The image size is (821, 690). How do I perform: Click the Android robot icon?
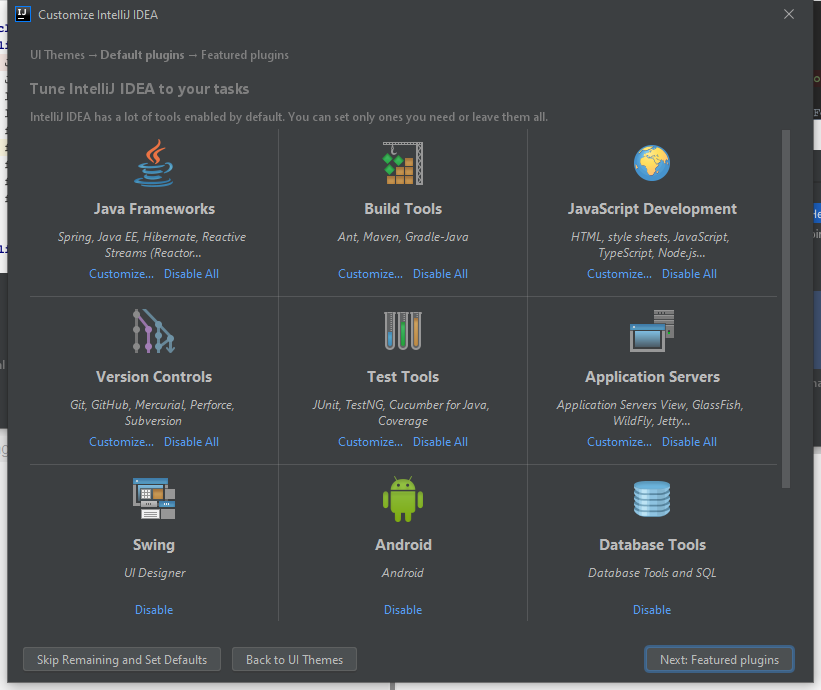pyautogui.click(x=403, y=499)
